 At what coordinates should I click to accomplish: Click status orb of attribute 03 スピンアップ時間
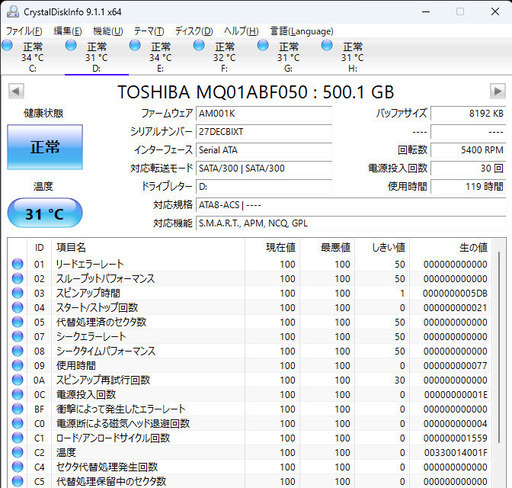(x=18, y=293)
